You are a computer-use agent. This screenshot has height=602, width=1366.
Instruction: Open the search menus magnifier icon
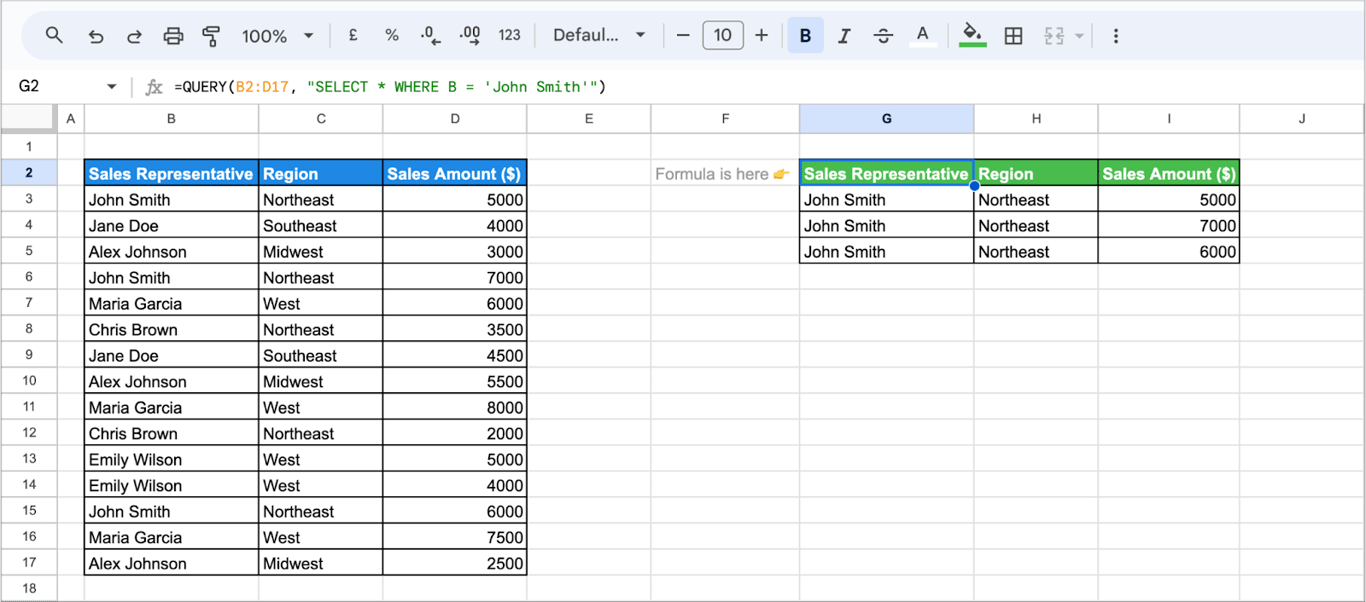pos(54,35)
